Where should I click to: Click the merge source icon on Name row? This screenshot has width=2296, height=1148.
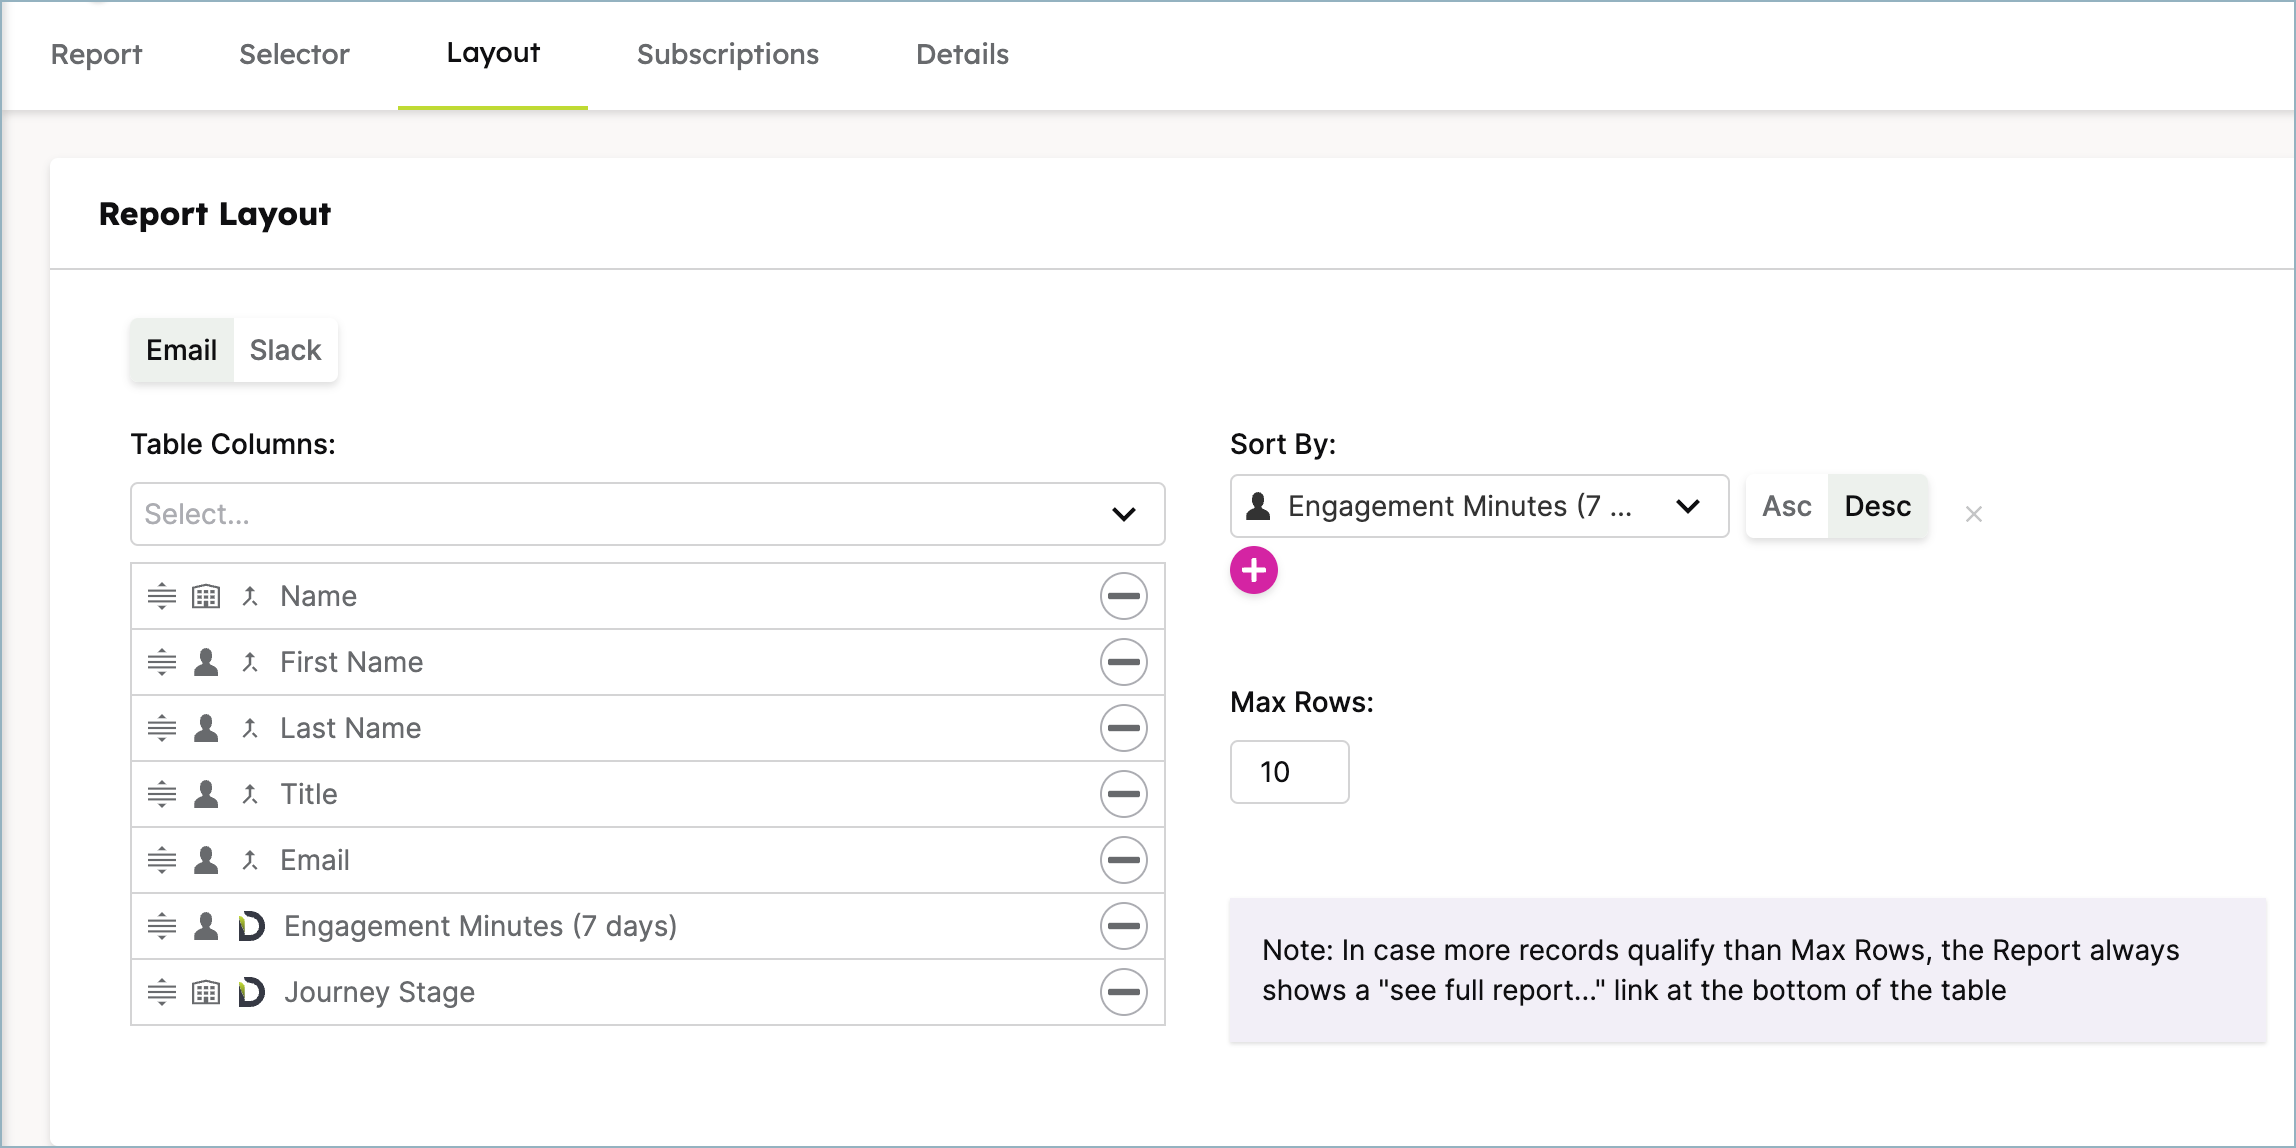pyautogui.click(x=250, y=596)
